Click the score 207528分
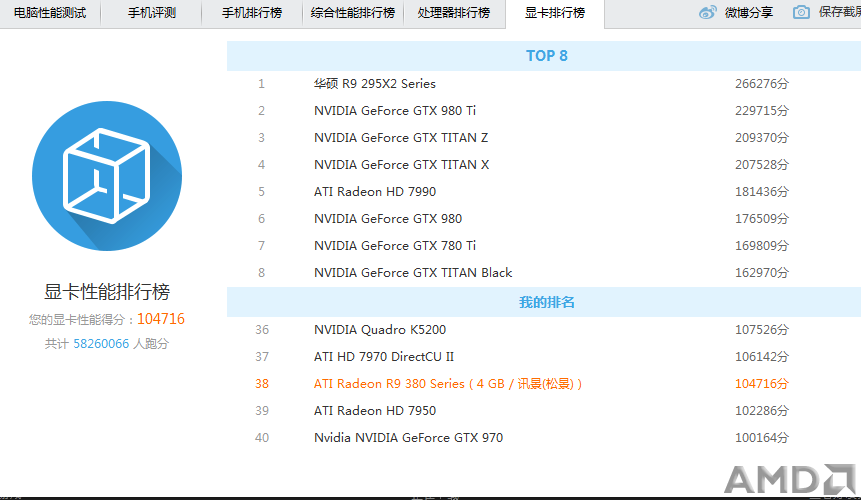Image resolution: width=861 pixels, height=500 pixels. [x=762, y=165]
